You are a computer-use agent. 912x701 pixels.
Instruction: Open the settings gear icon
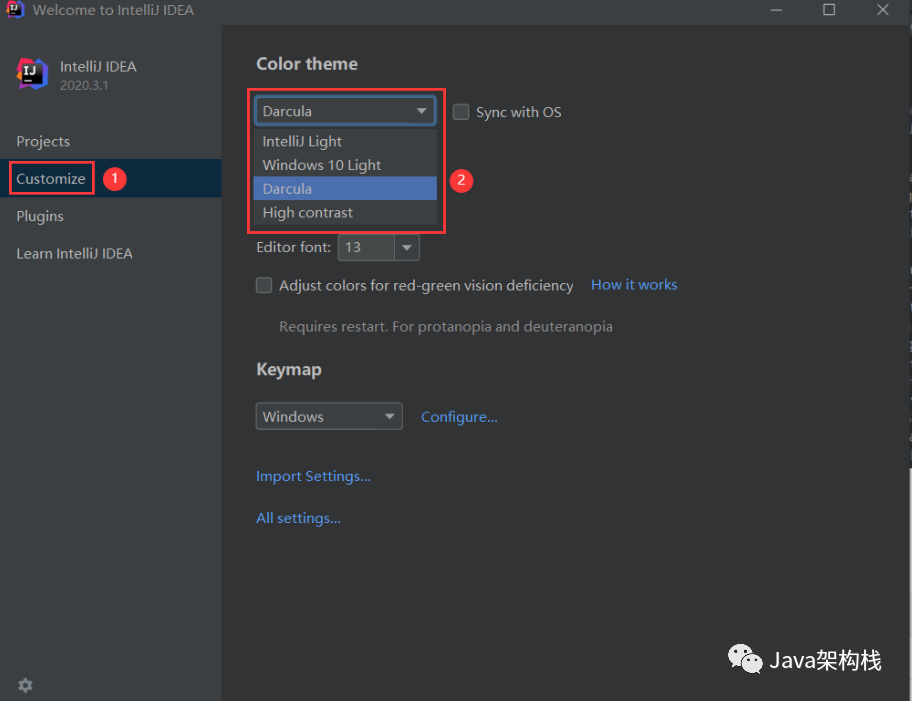coord(25,685)
